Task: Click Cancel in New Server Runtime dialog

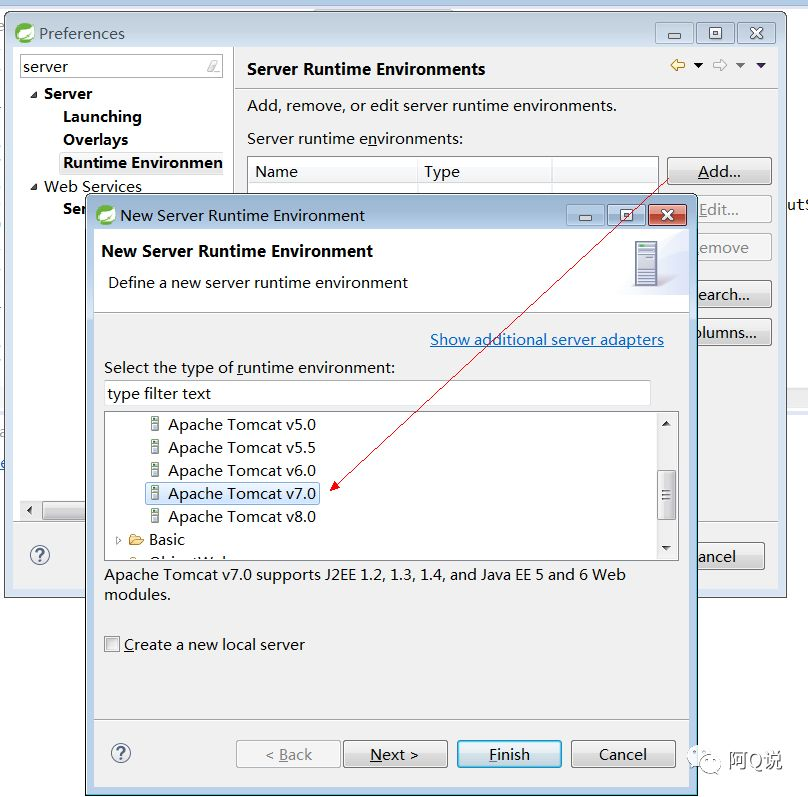Action: pos(623,754)
